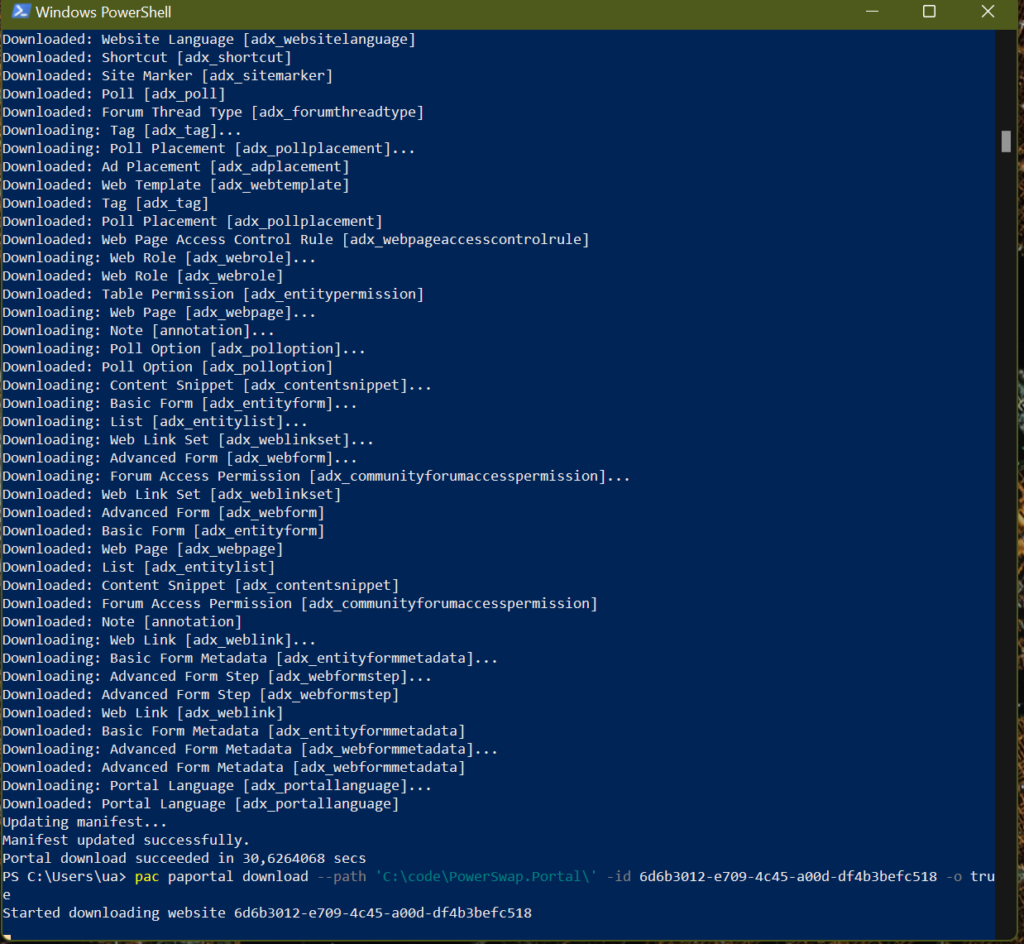This screenshot has width=1024, height=944.
Task: Click 'Portal download succeeded in 30,6264068 secs'
Action: point(184,859)
